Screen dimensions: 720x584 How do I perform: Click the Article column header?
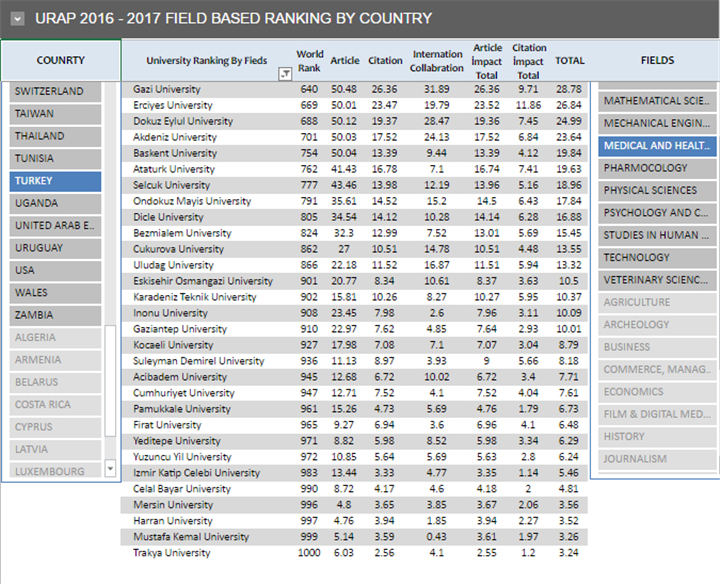(x=345, y=61)
